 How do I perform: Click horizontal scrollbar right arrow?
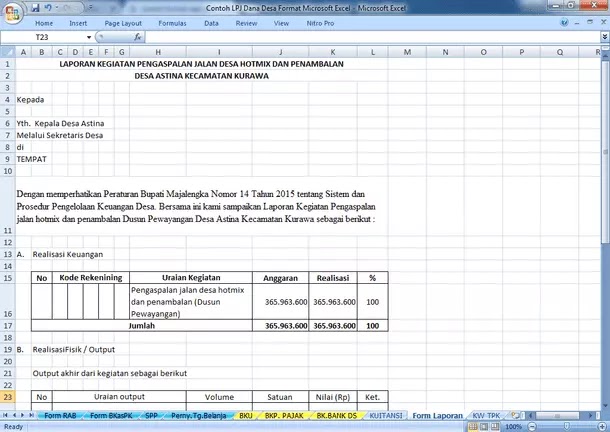coord(591,416)
